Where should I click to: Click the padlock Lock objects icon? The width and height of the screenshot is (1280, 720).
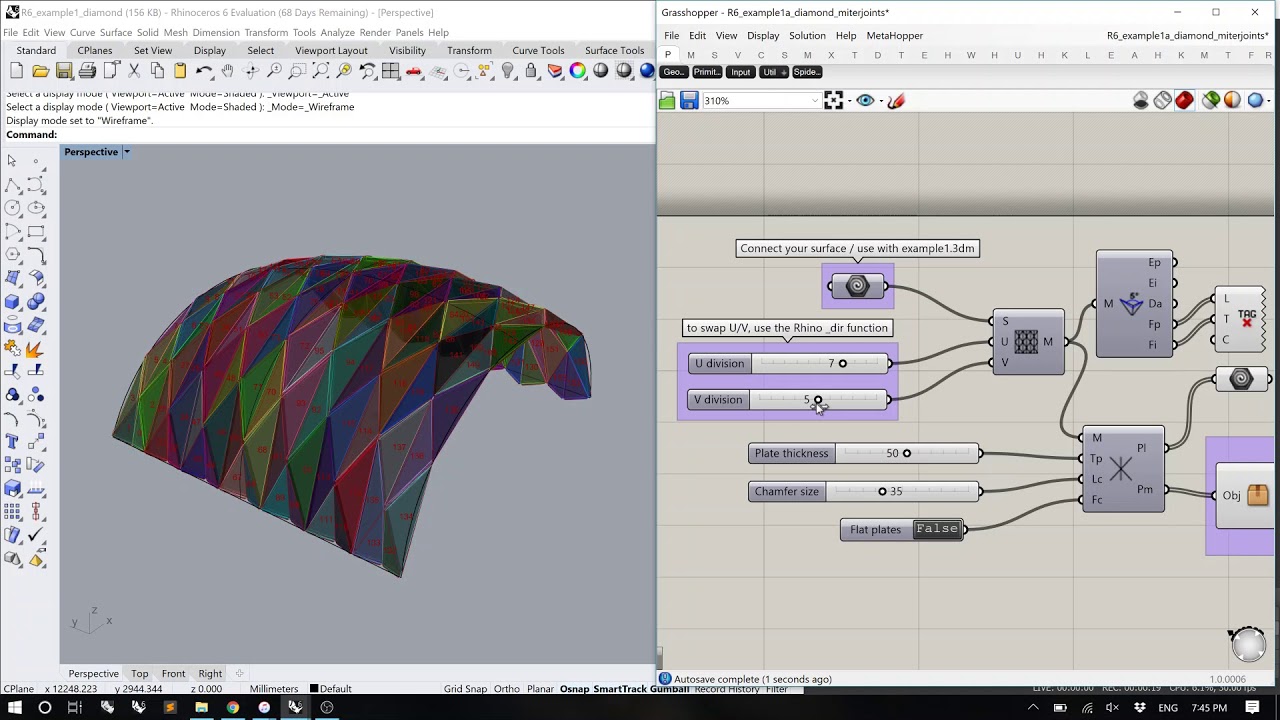[531, 71]
